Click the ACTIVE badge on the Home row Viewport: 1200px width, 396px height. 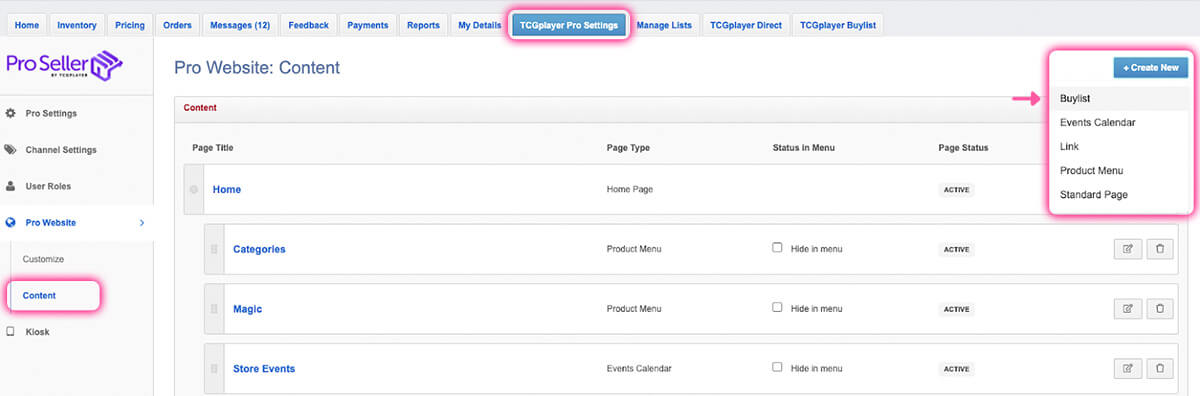pos(957,190)
